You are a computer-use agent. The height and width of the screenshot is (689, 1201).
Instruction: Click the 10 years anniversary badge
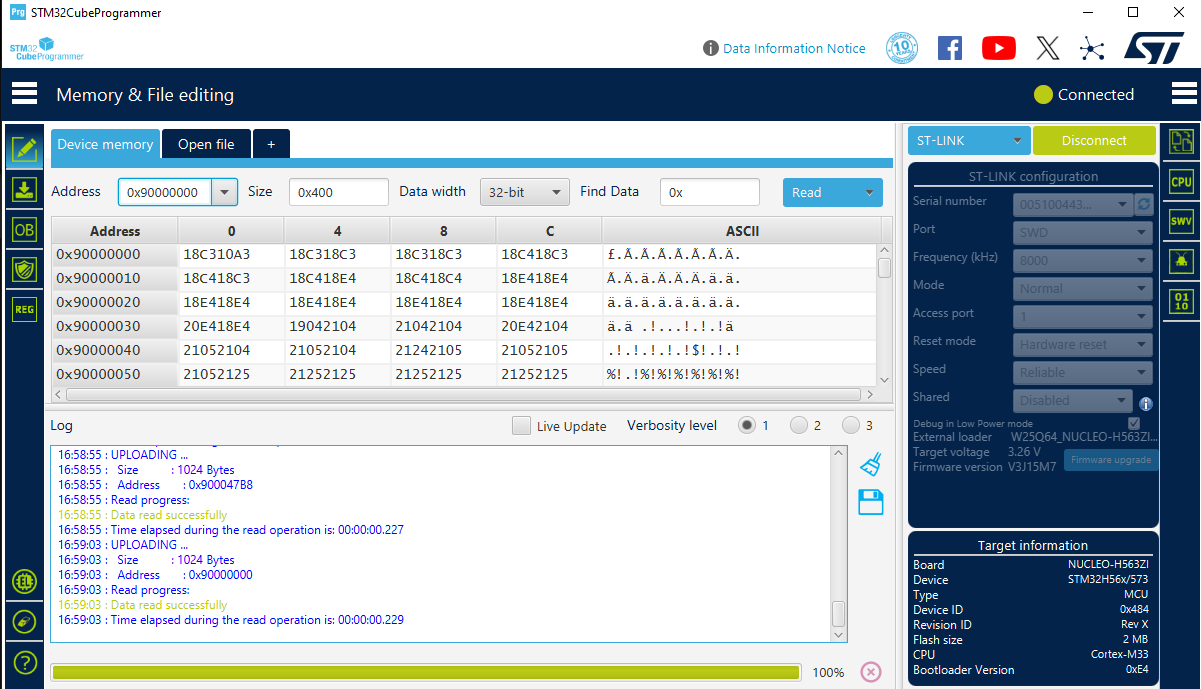point(902,48)
